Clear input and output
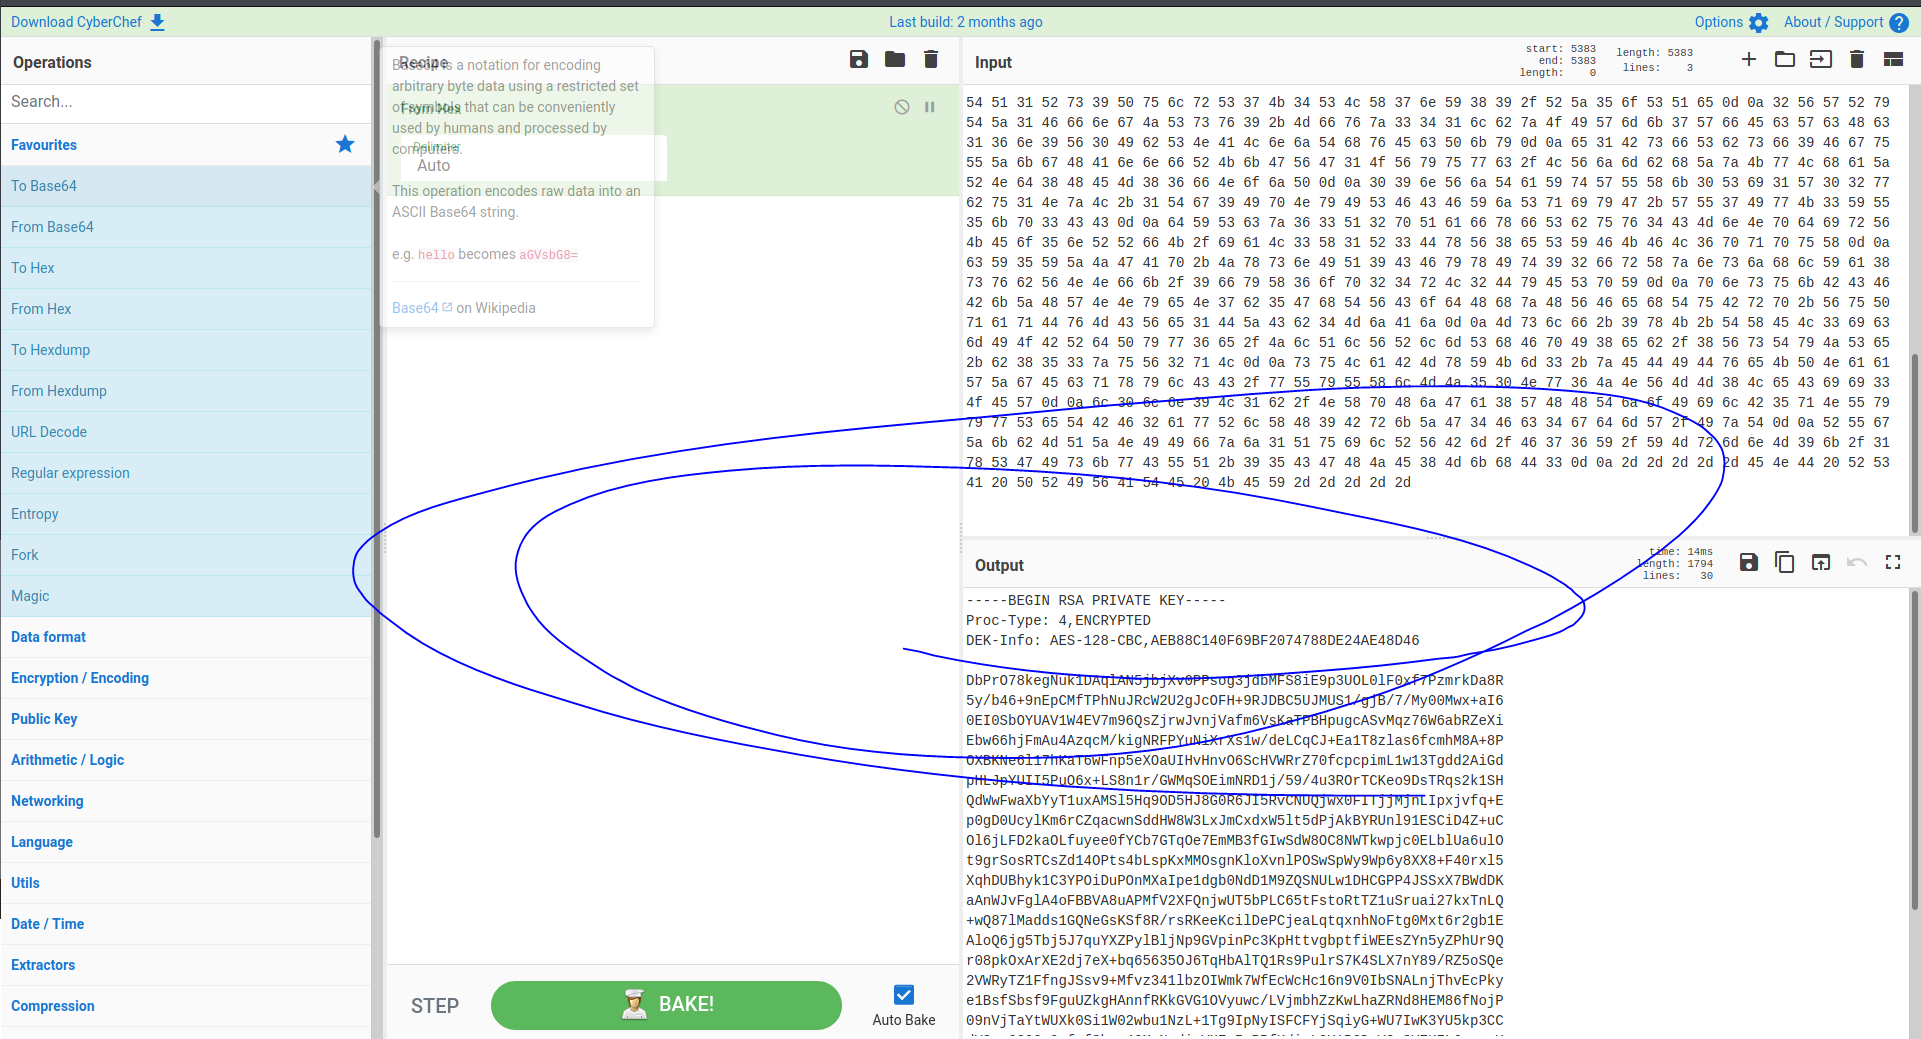 1857,59
